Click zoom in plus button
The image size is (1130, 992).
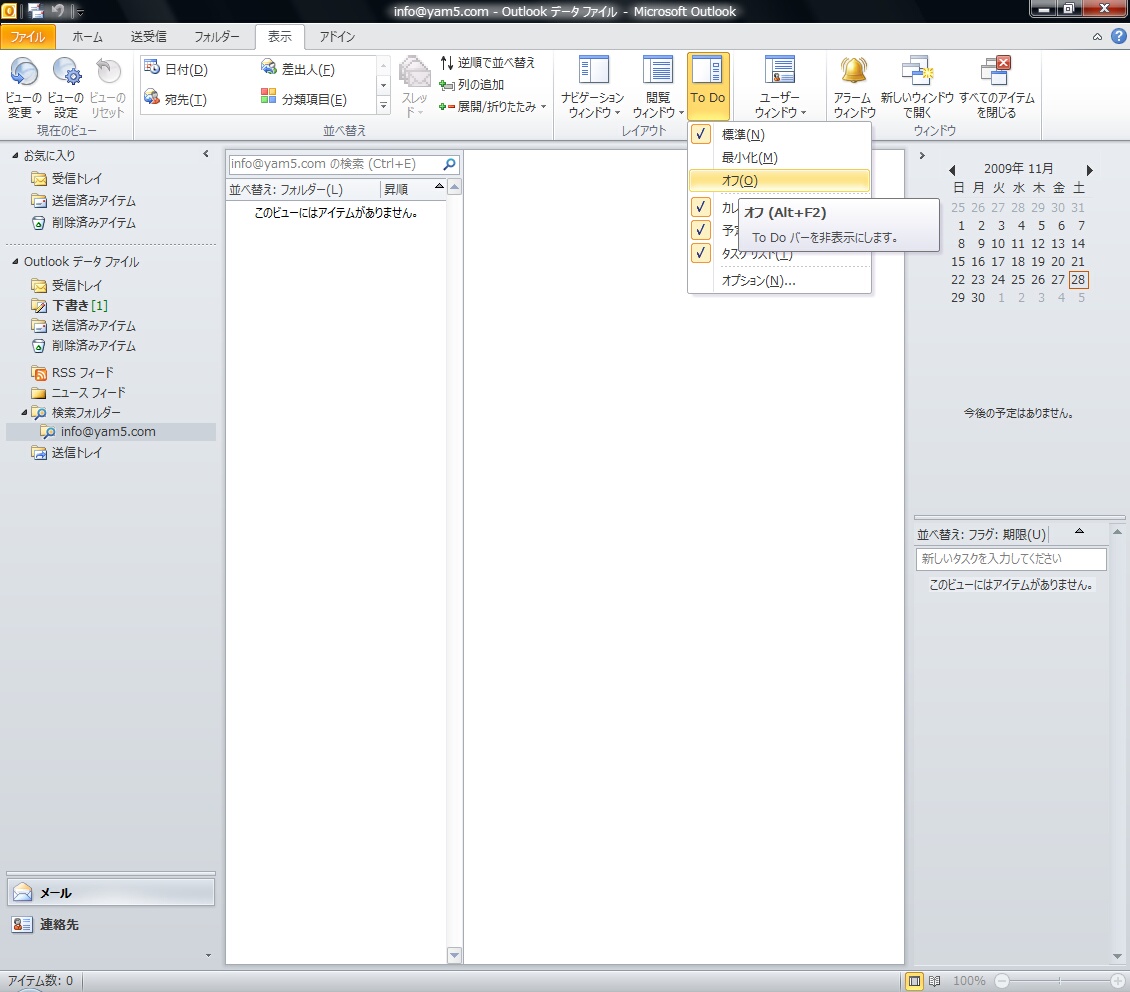(x=1118, y=981)
